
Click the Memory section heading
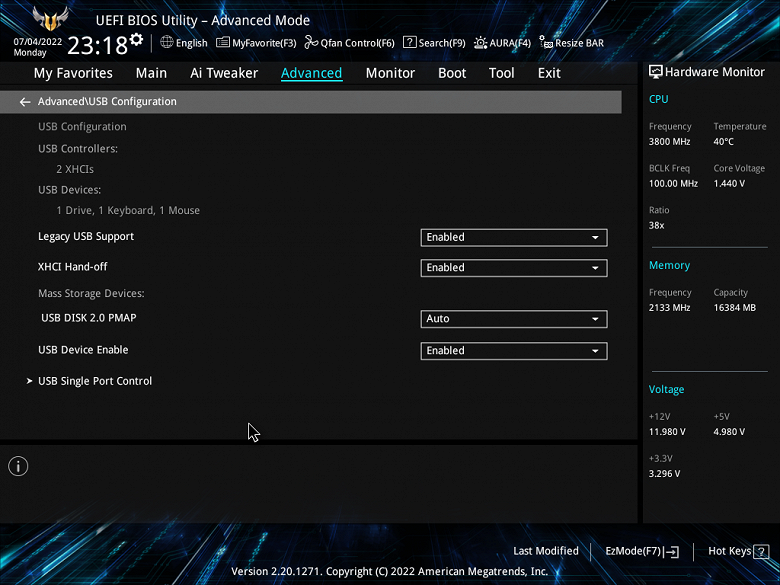point(669,266)
